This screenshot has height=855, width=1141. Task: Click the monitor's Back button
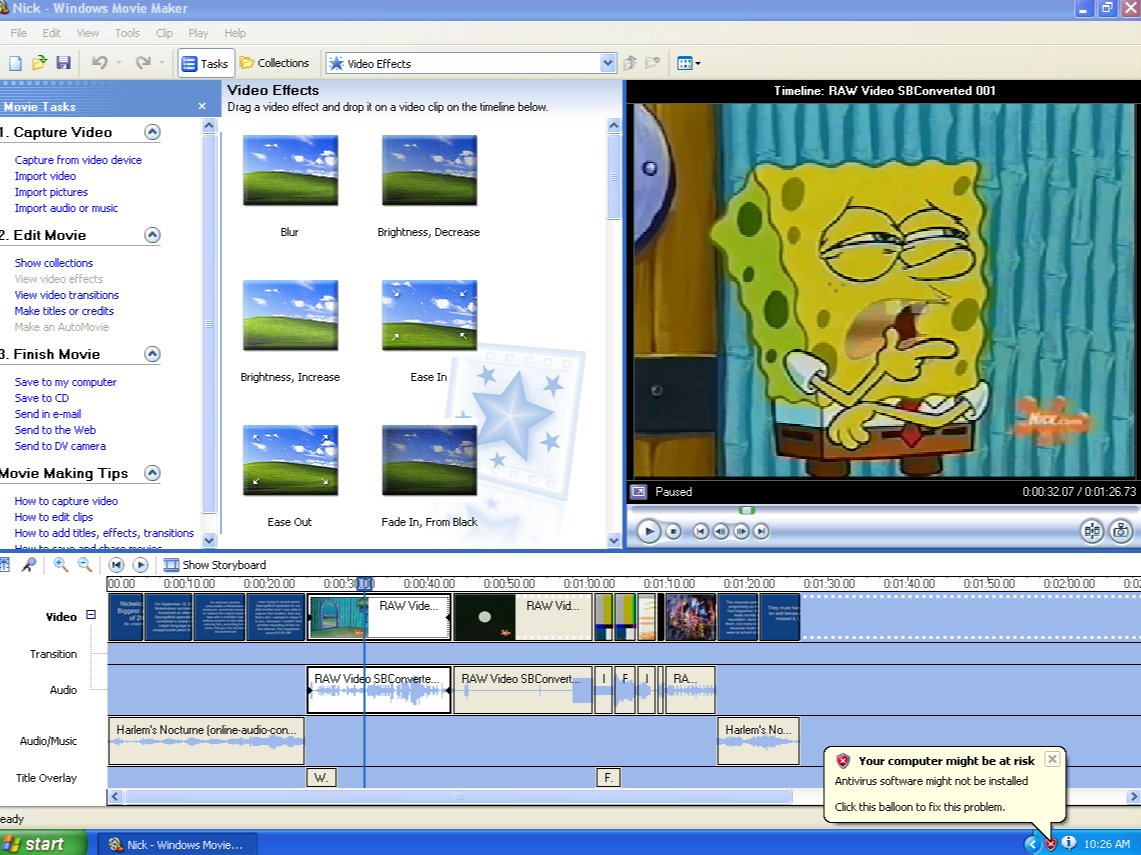point(701,532)
